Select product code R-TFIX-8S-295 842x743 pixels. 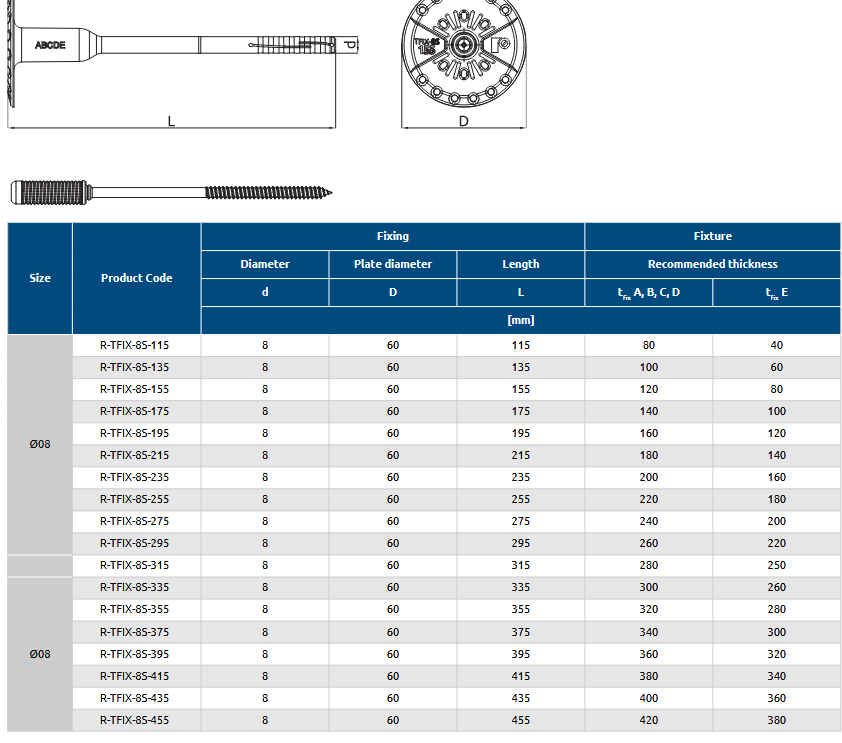coord(134,543)
